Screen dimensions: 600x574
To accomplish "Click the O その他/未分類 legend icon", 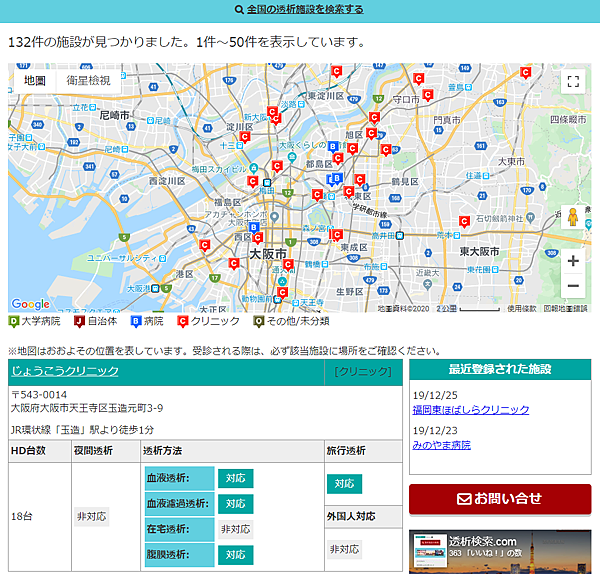I will pyautogui.click(x=258, y=321).
